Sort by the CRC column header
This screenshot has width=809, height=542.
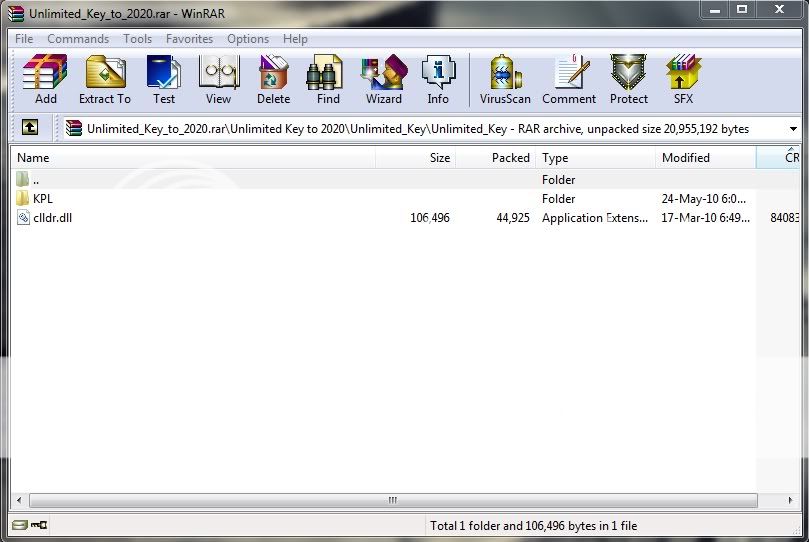pyautogui.click(x=779, y=157)
